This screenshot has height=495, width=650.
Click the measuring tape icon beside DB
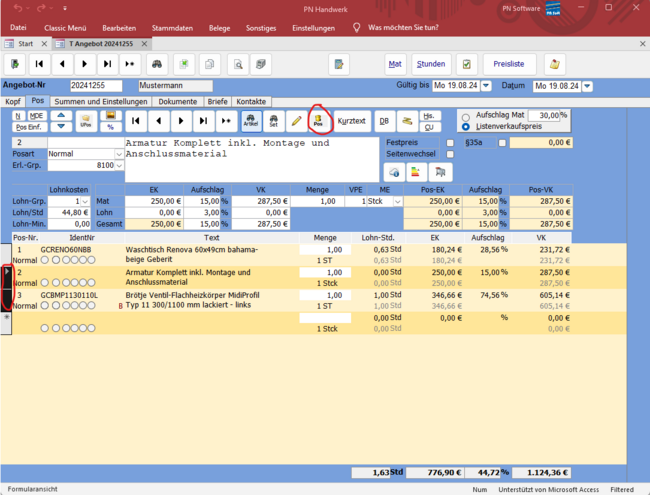click(x=407, y=121)
